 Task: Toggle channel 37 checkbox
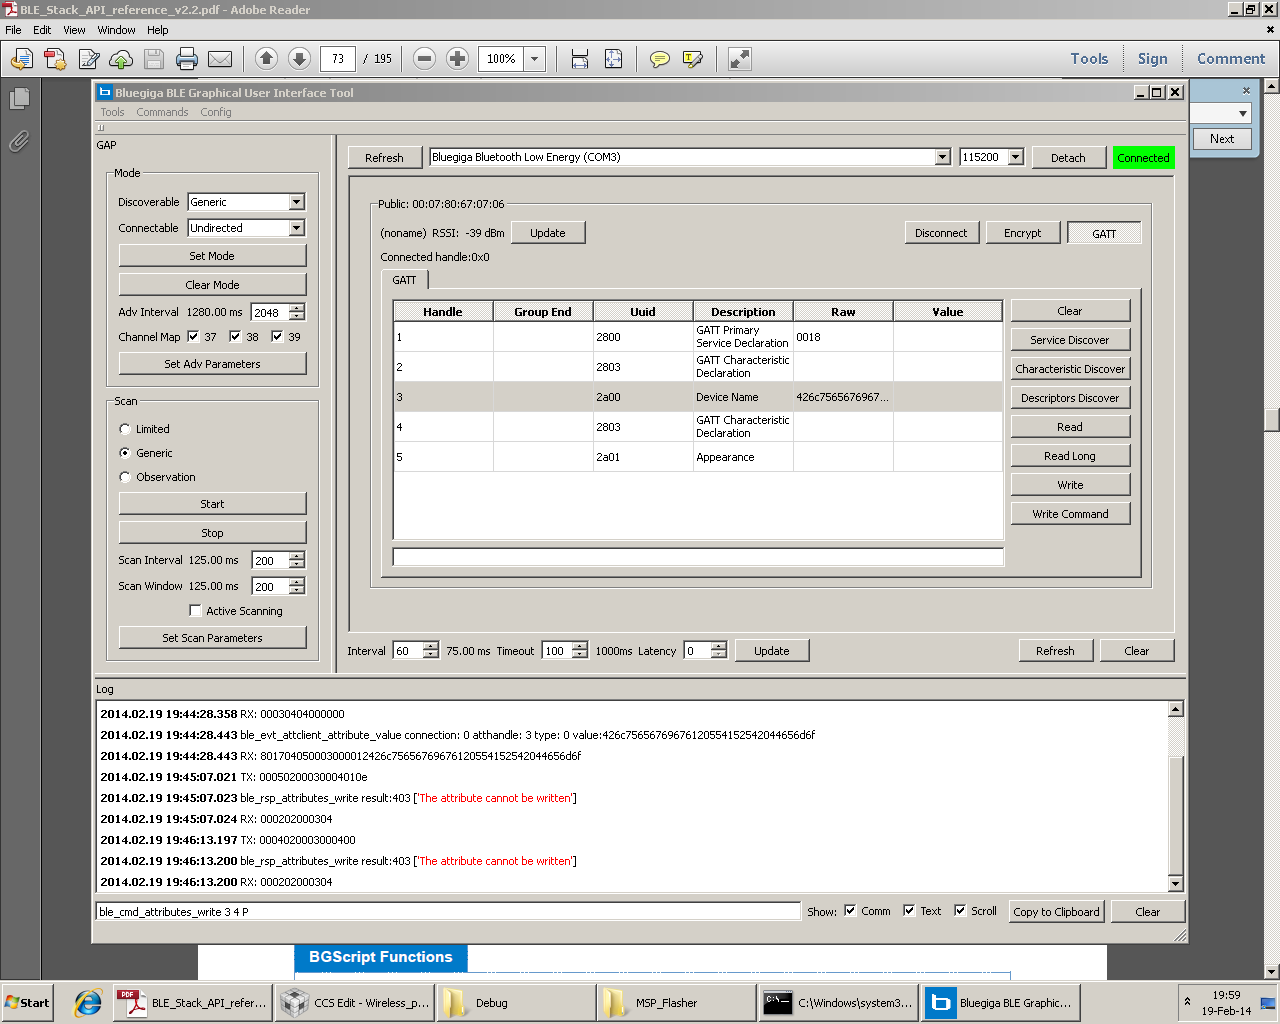pyautogui.click(x=193, y=336)
